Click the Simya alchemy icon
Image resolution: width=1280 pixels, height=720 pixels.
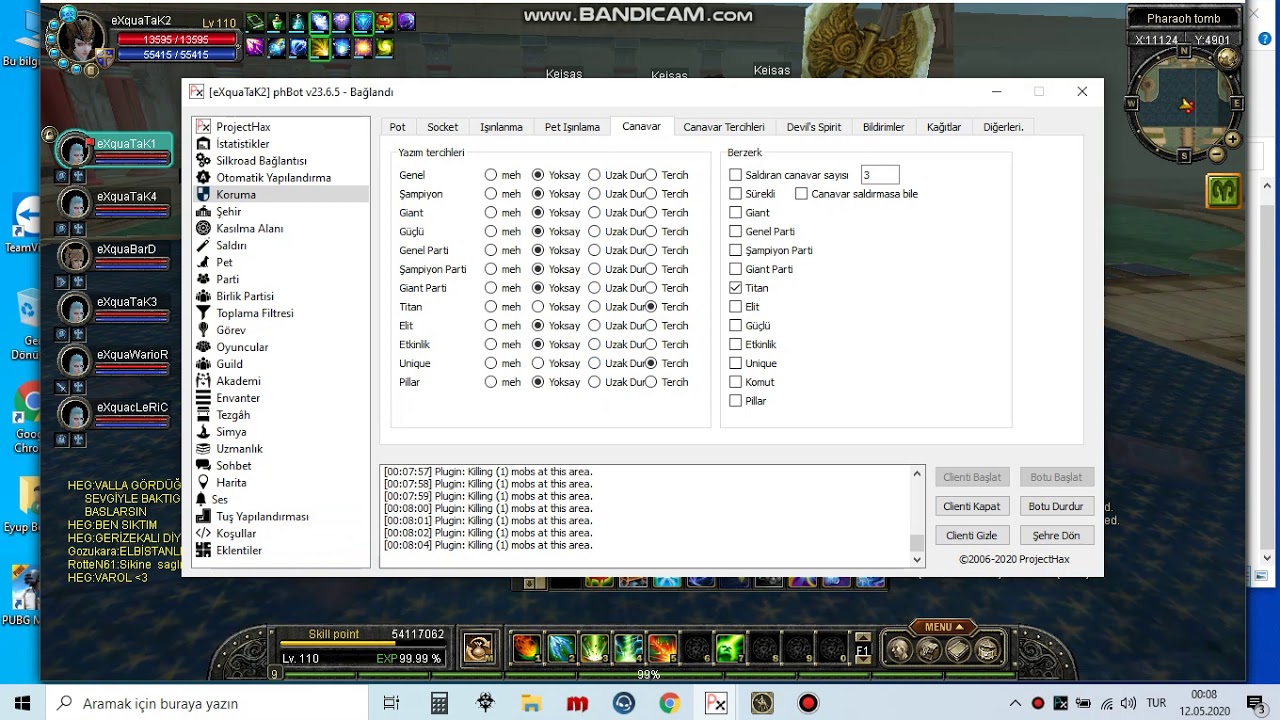click(204, 432)
